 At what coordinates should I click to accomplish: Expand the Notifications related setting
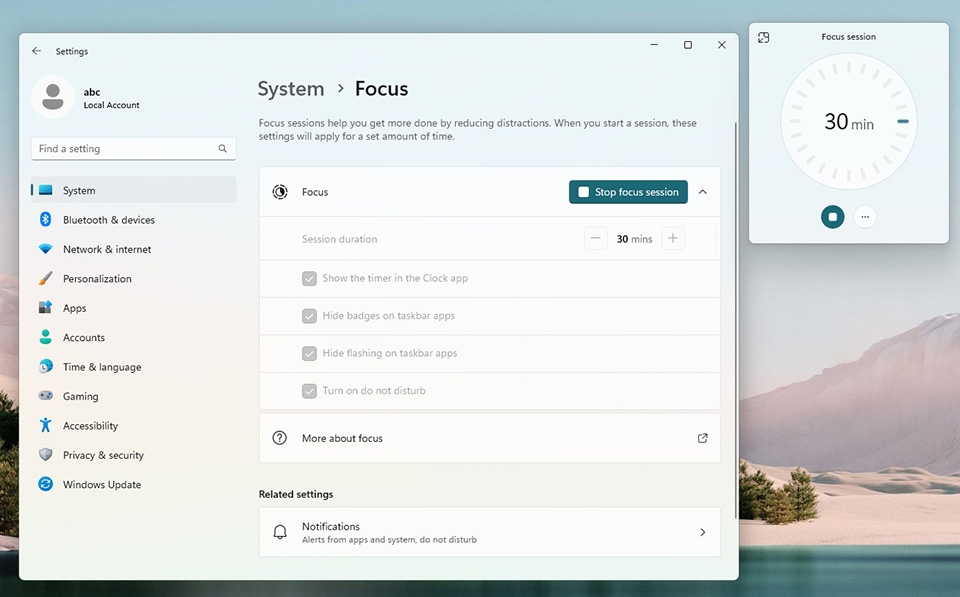703,532
